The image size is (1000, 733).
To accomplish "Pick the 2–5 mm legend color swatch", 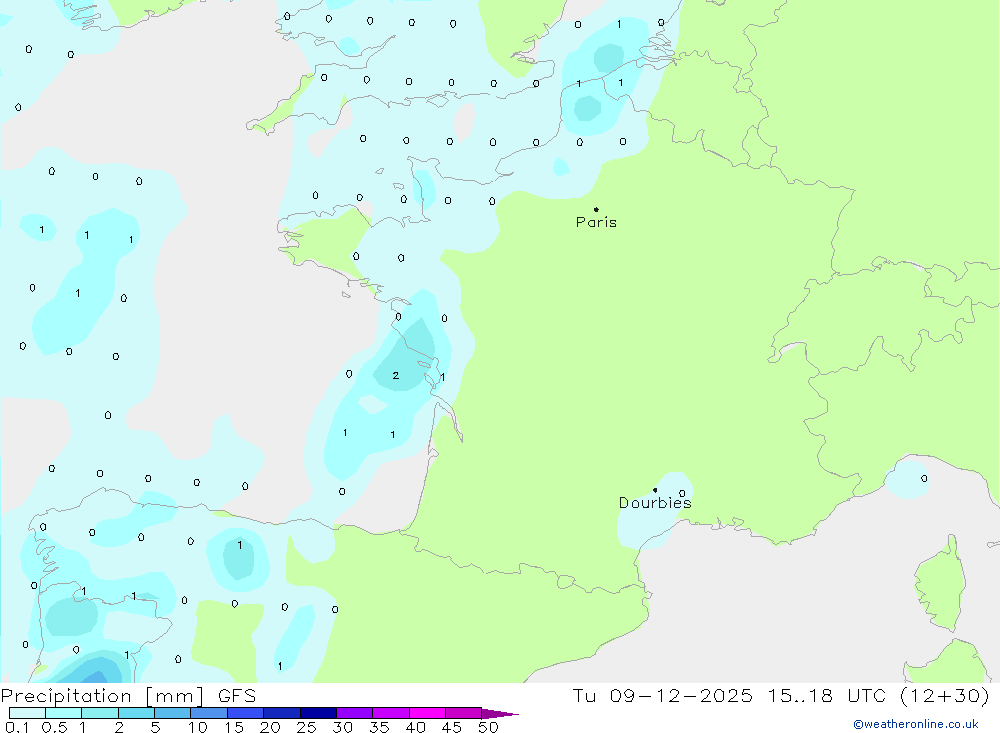I will (x=136, y=713).
